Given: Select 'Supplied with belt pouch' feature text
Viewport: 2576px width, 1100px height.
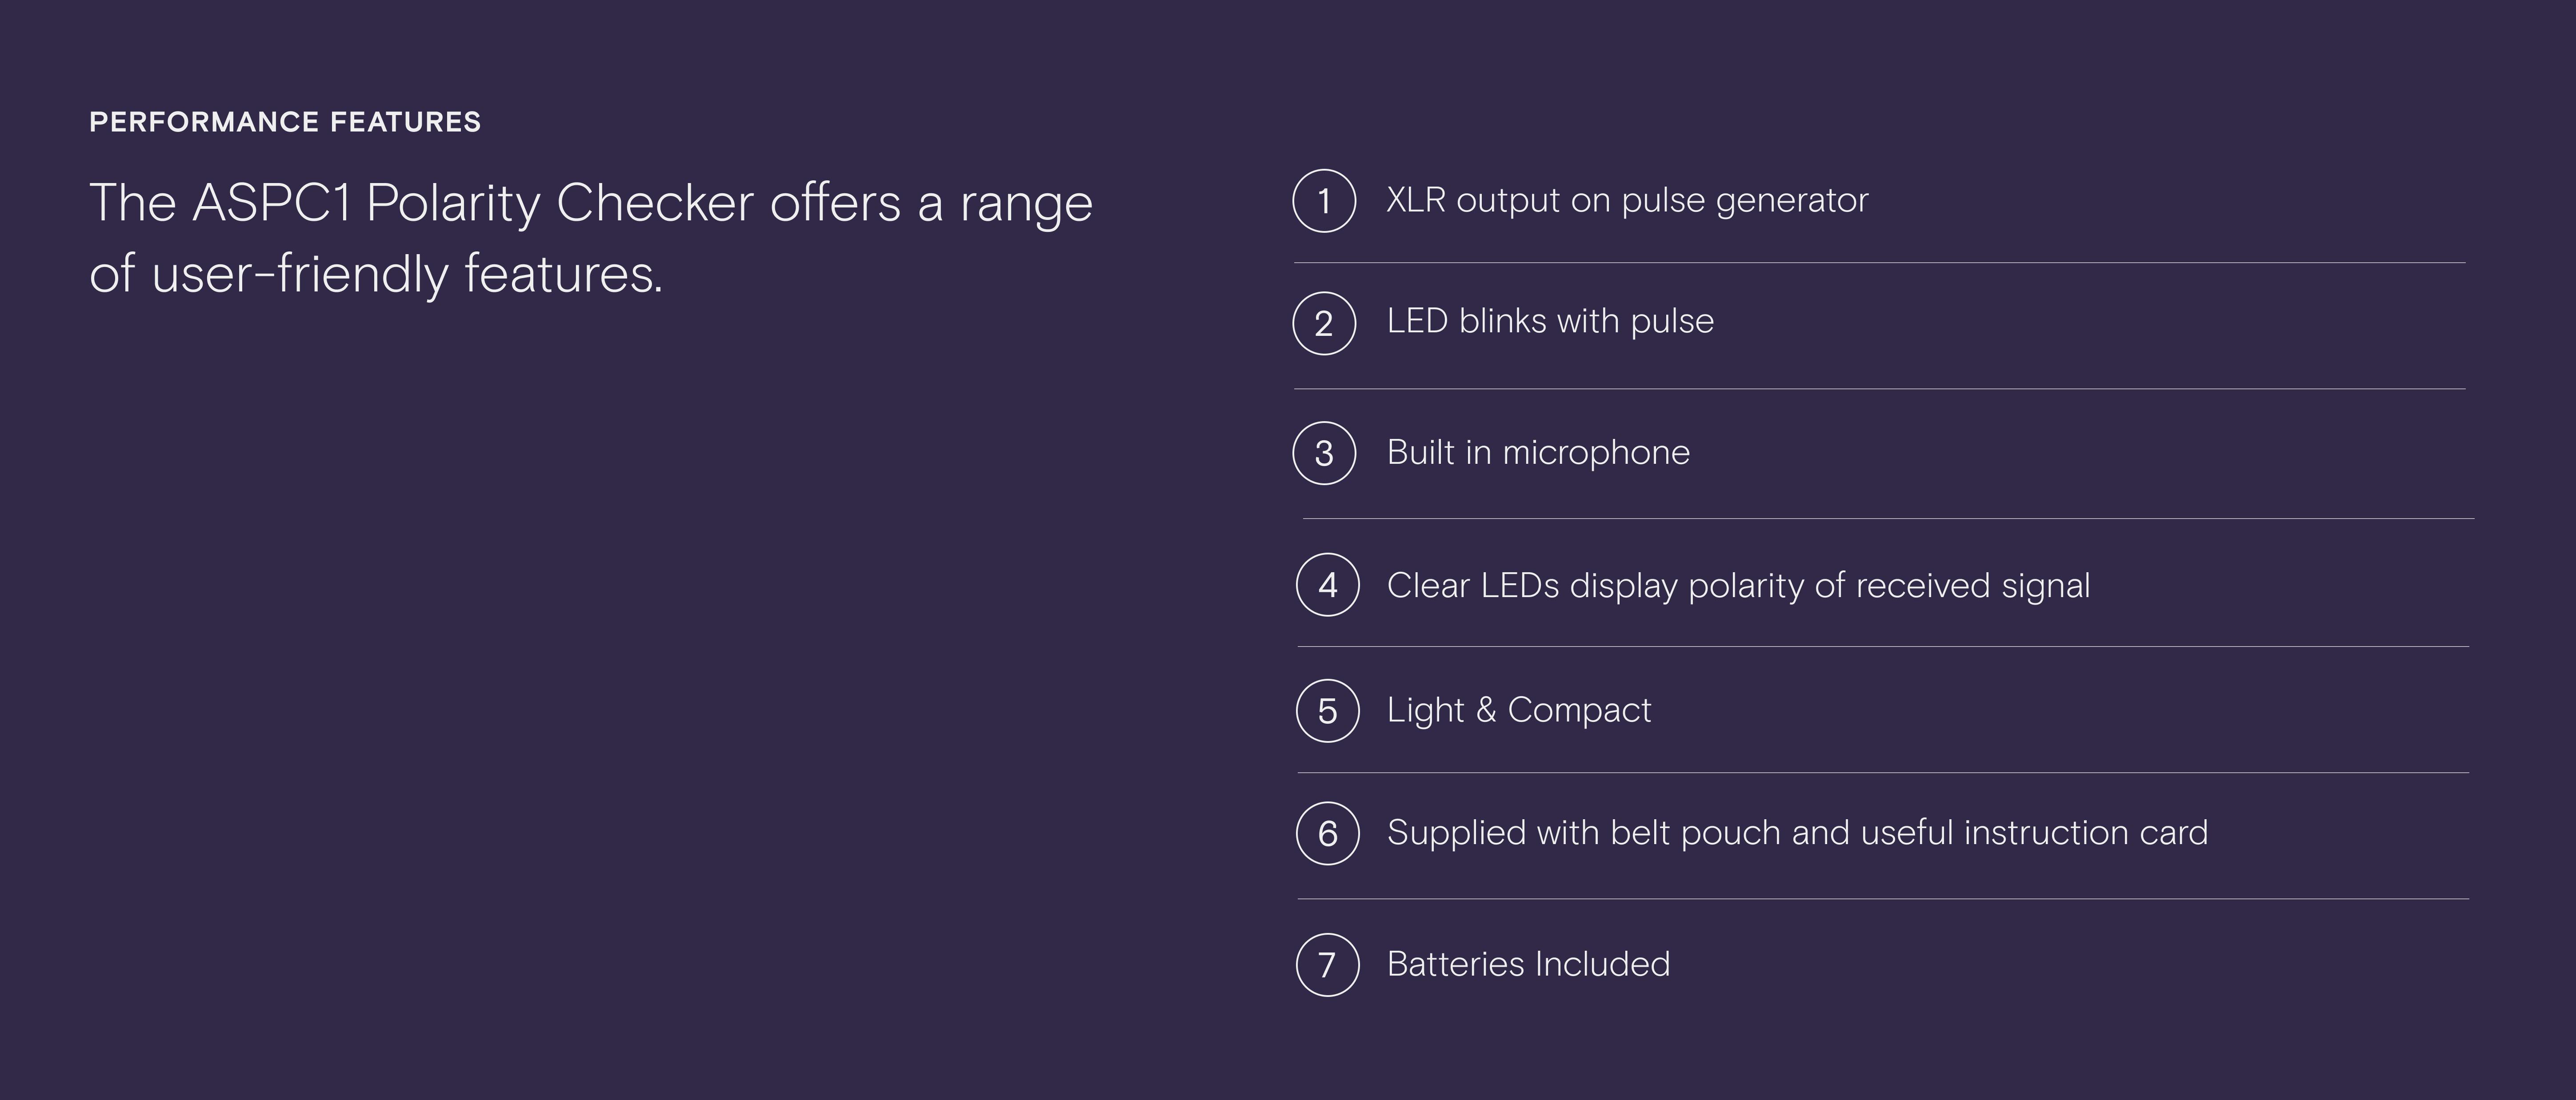Looking at the screenshot, I should (1797, 832).
